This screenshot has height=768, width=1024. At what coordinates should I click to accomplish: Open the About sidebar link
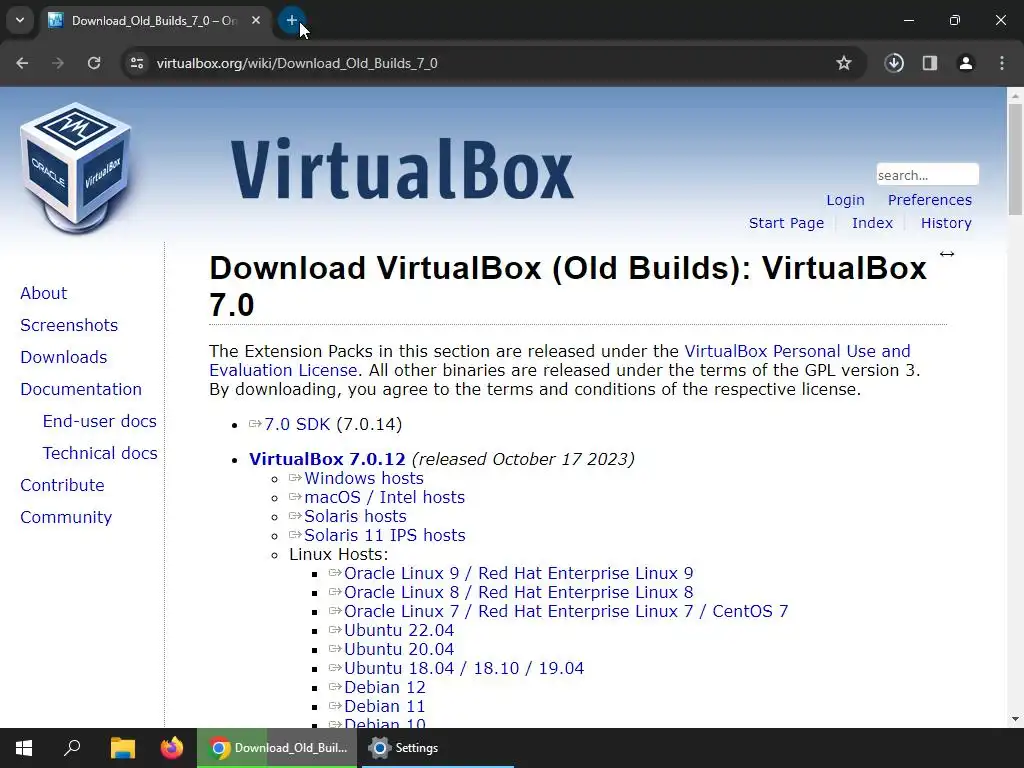pyautogui.click(x=43, y=293)
